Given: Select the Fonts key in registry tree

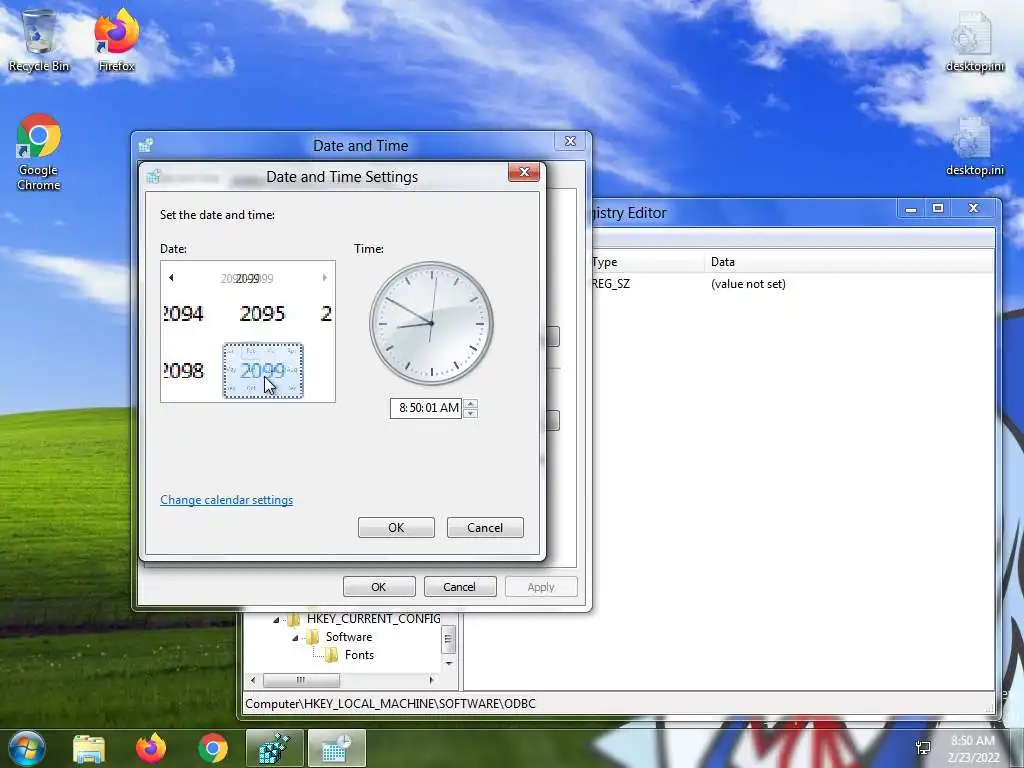Looking at the screenshot, I should click(359, 655).
